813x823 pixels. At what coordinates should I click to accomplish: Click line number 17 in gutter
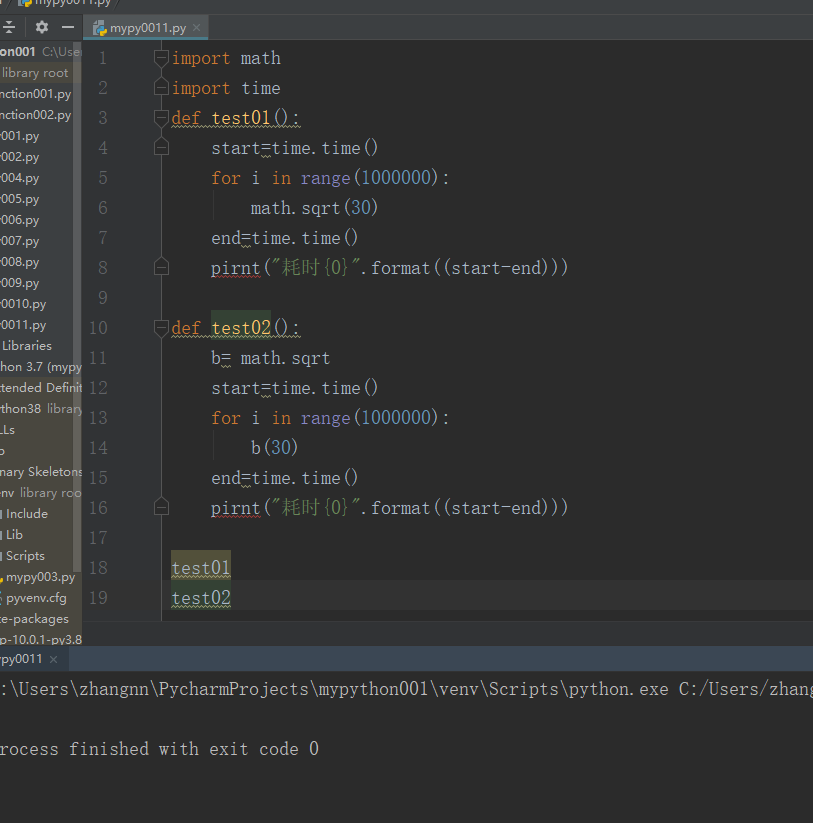(98, 537)
